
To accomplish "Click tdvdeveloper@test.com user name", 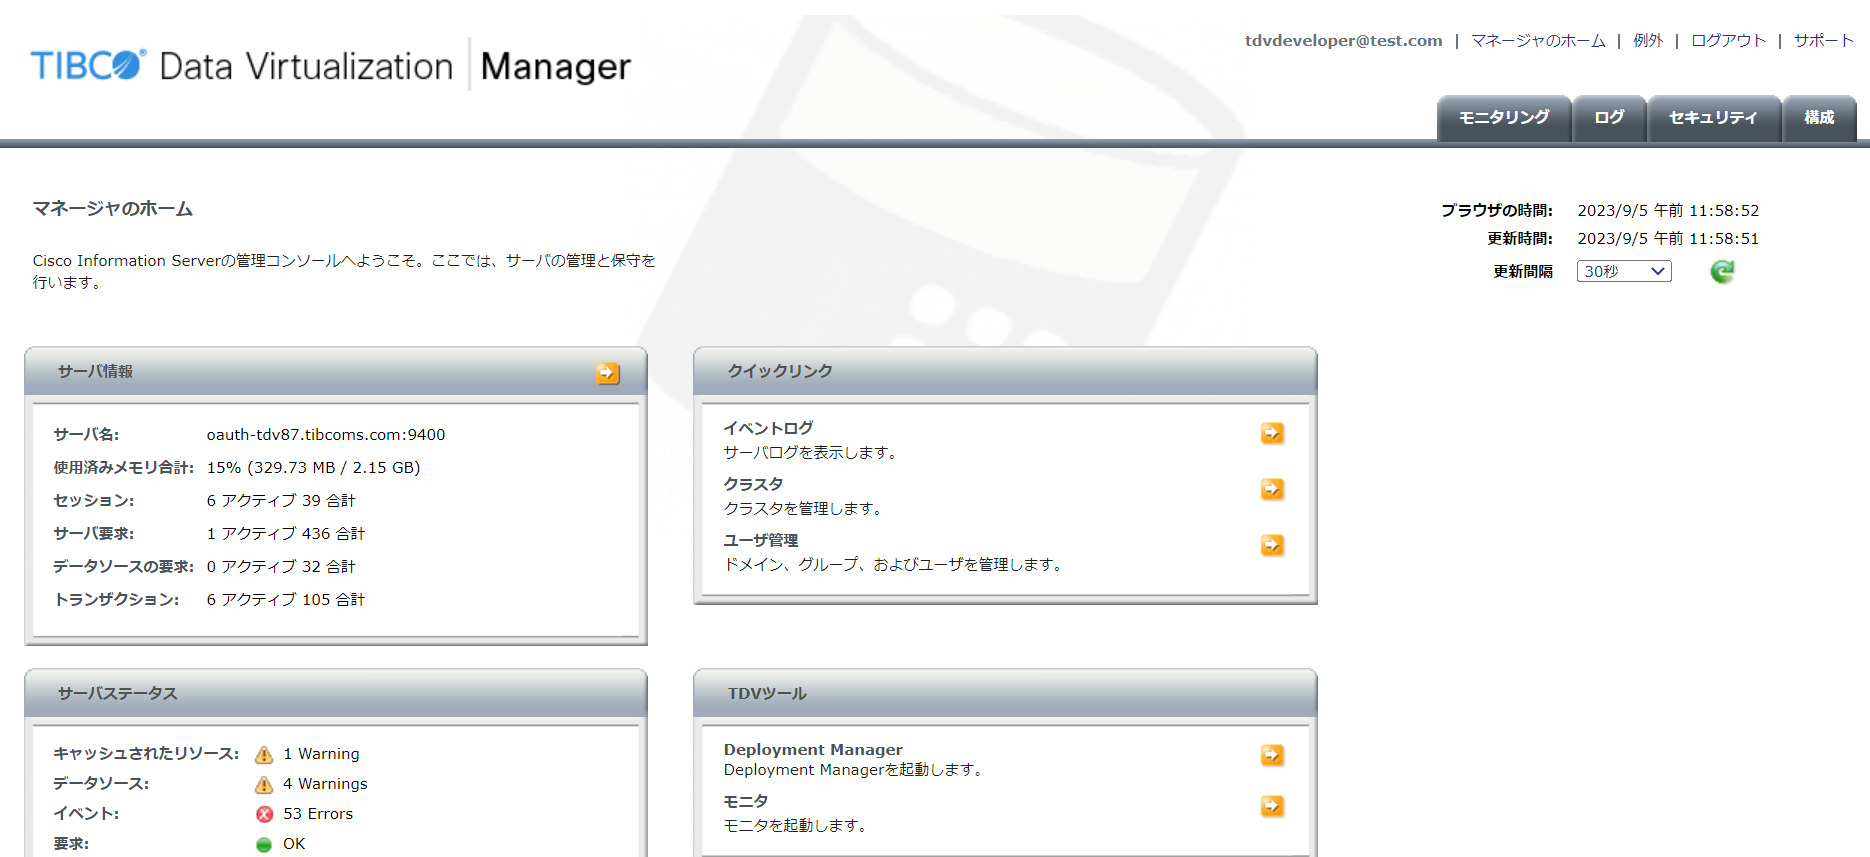I will click(1343, 41).
